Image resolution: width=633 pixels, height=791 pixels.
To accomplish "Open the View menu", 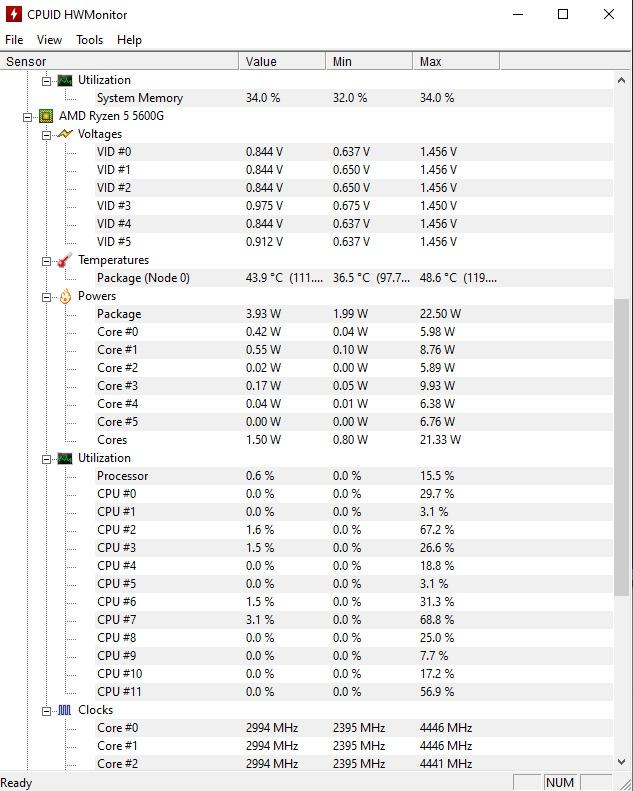I will pos(49,40).
